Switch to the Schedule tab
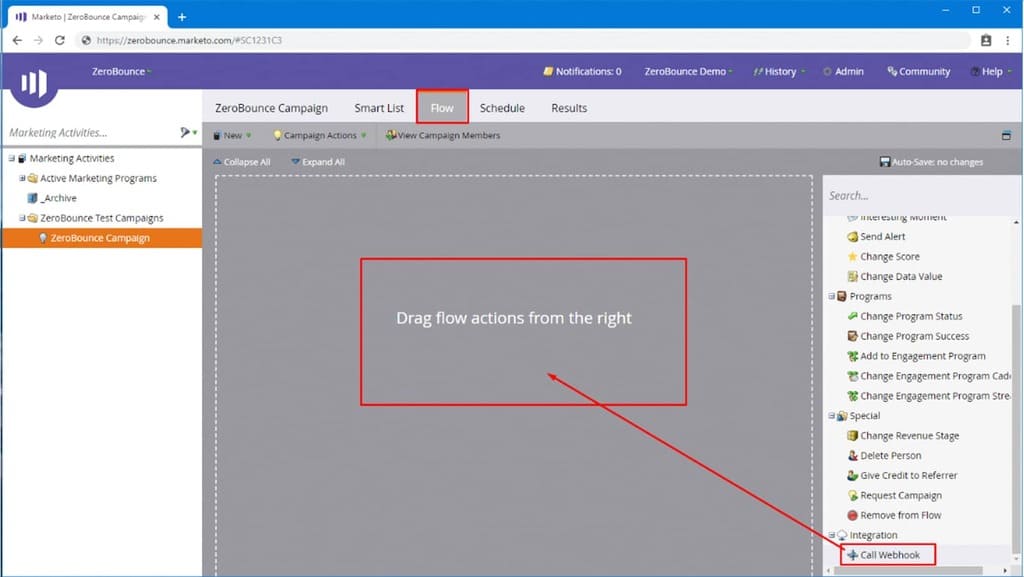Screen dimensions: 1024x577 [x=502, y=108]
